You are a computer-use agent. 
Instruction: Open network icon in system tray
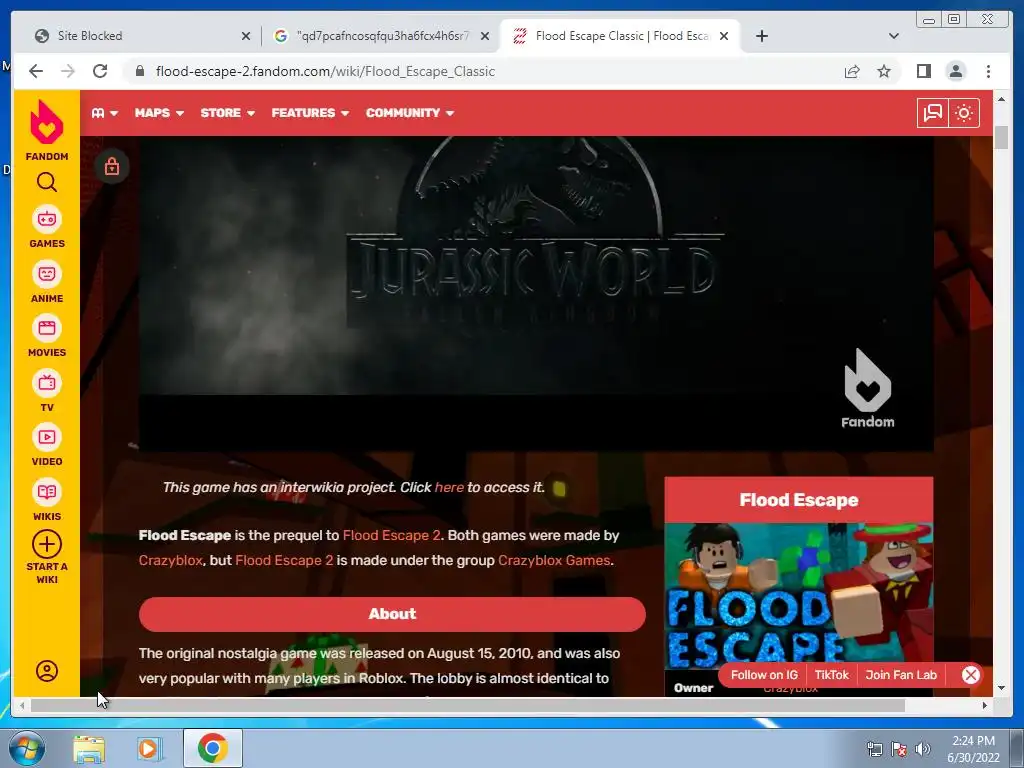[874, 749]
